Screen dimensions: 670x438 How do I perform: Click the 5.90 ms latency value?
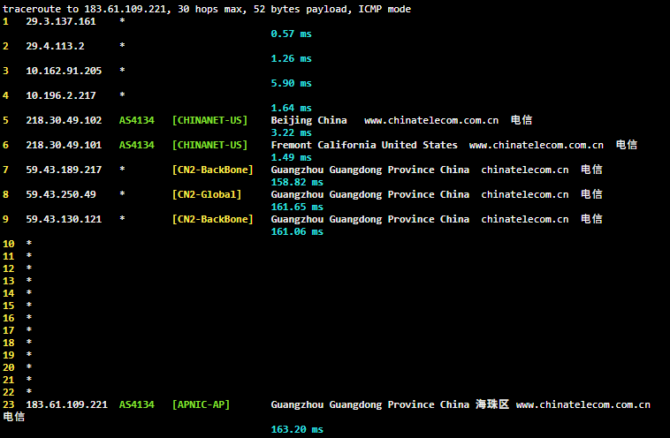coord(291,83)
